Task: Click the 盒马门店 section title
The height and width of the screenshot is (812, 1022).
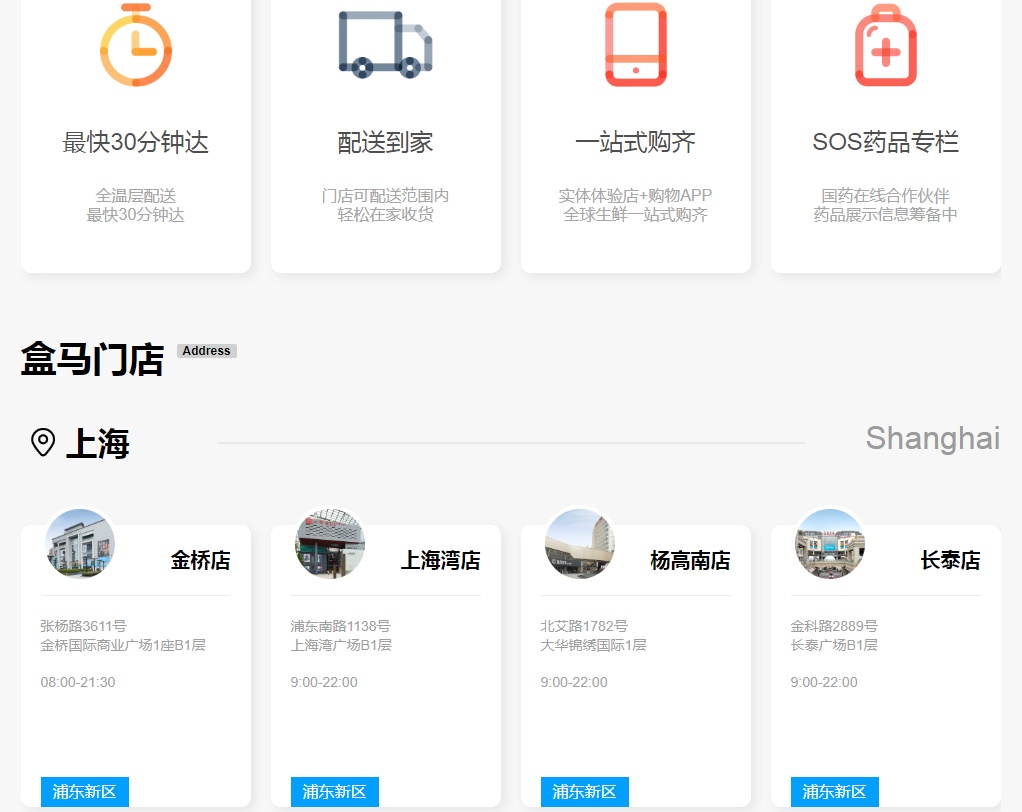Action: [92, 359]
